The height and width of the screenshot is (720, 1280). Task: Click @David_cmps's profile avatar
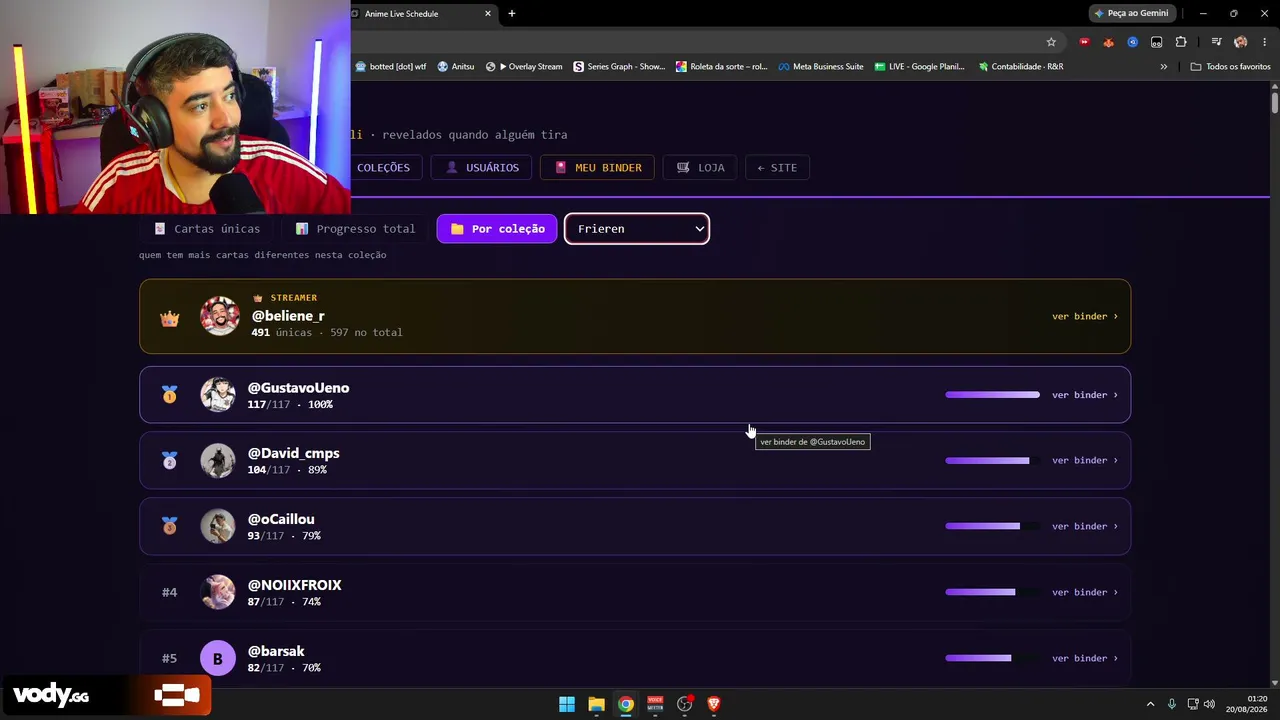tap(218, 461)
